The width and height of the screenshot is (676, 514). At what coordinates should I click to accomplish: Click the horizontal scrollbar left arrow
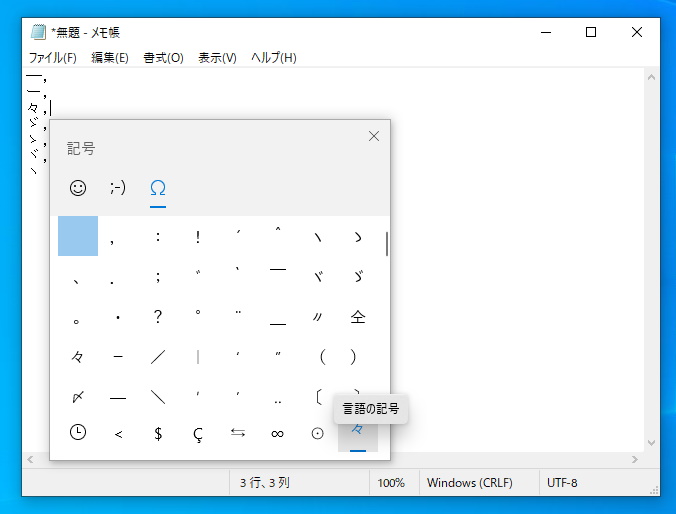(30, 460)
